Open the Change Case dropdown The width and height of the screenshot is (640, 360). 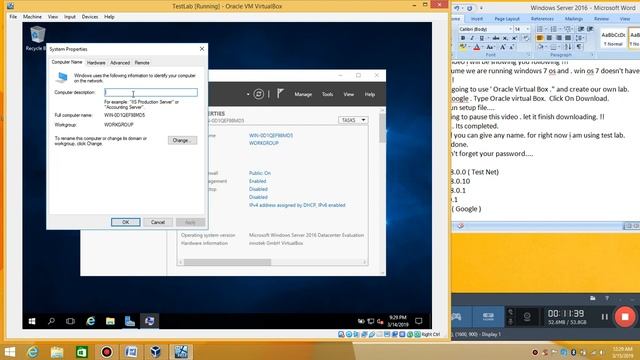coord(490,47)
